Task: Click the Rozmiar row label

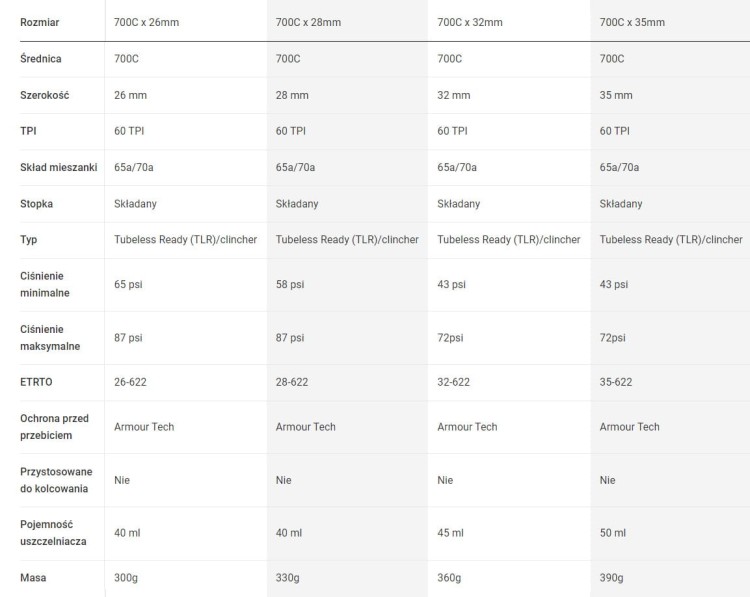Action: click(40, 22)
